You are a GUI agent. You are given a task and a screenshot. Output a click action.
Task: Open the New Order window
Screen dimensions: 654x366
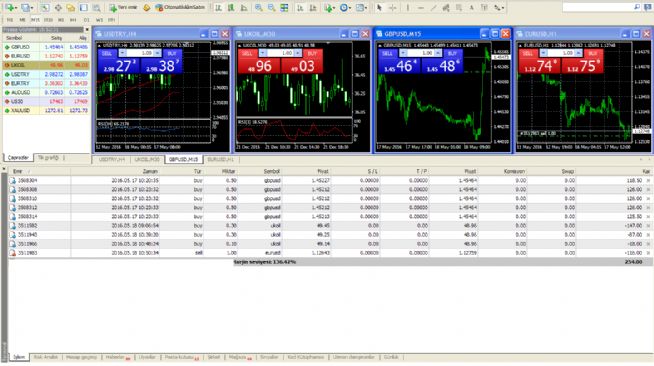click(x=123, y=8)
